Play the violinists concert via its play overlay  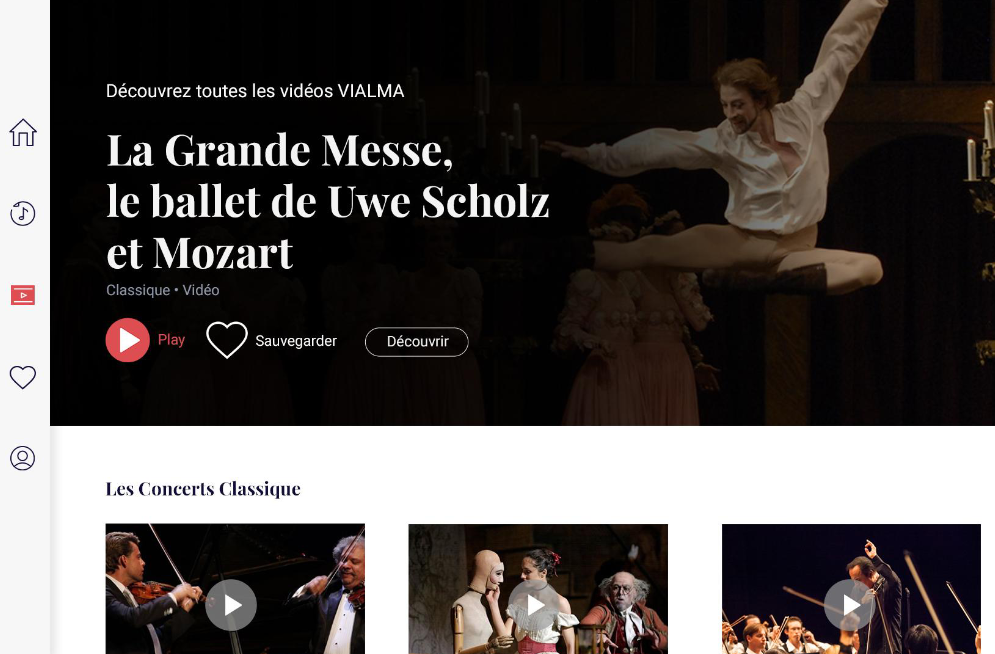(x=232, y=605)
